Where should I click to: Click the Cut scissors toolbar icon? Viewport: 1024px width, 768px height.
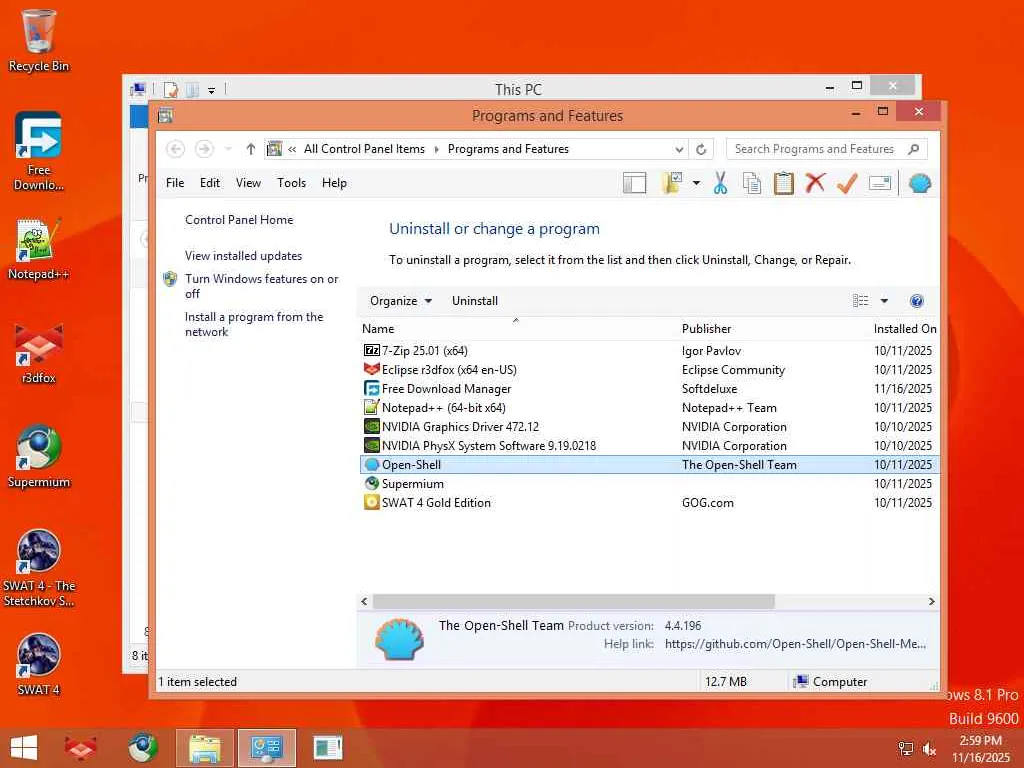click(x=720, y=184)
